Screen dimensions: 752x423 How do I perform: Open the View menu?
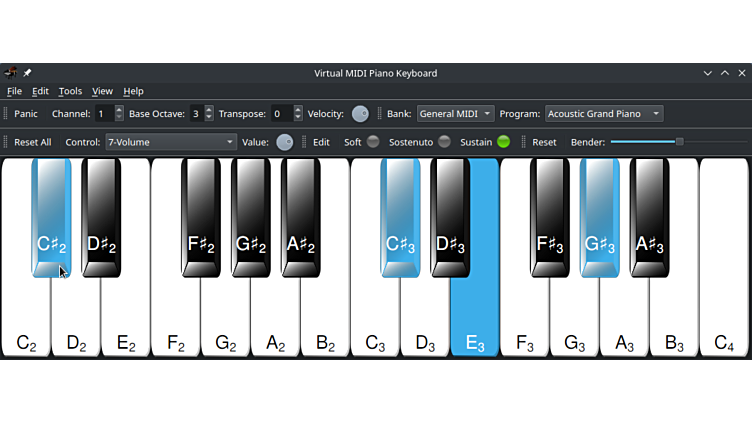pos(102,91)
